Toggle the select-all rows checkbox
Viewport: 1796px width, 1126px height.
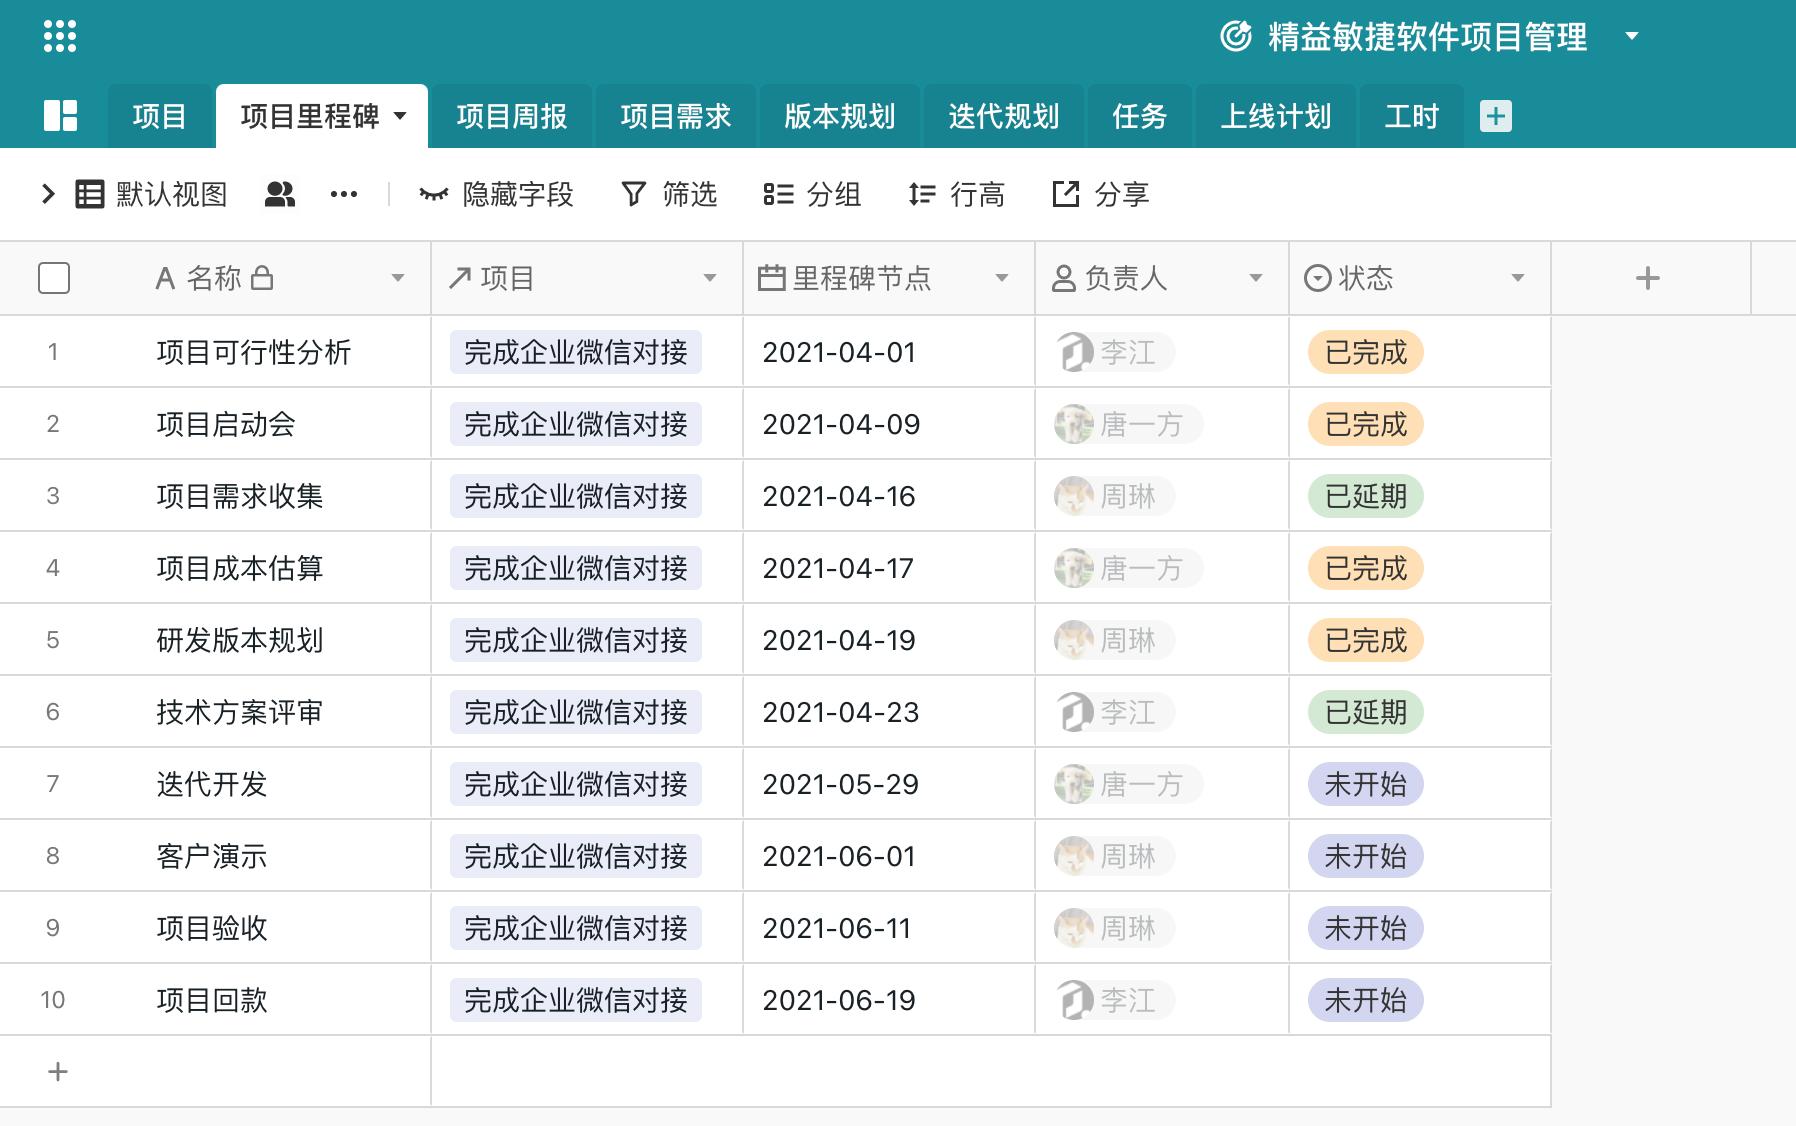[x=54, y=278]
